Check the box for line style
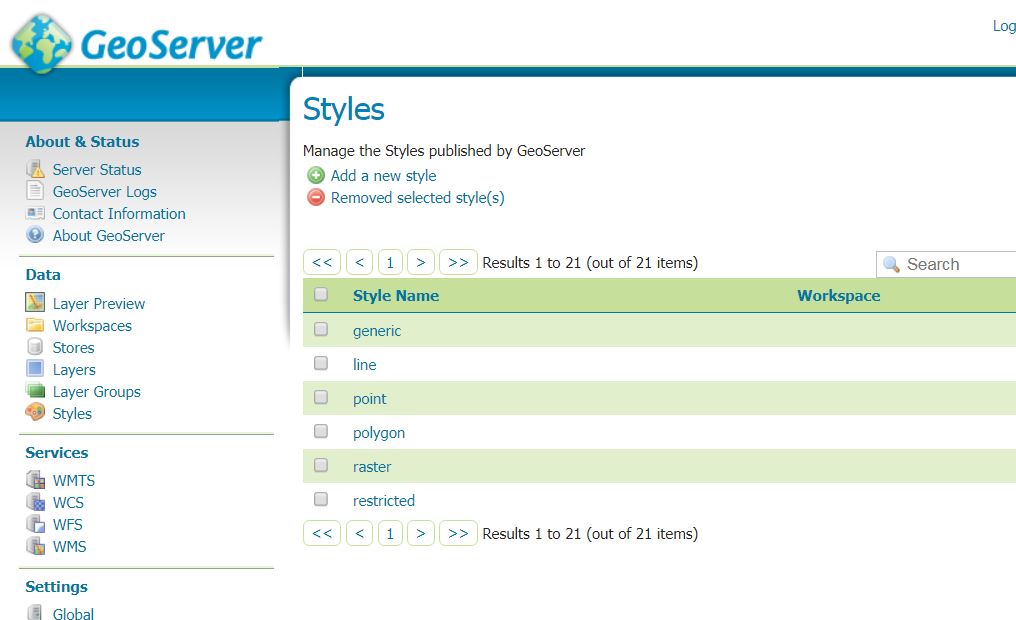Screen dimensions: 1016x620 321,363
